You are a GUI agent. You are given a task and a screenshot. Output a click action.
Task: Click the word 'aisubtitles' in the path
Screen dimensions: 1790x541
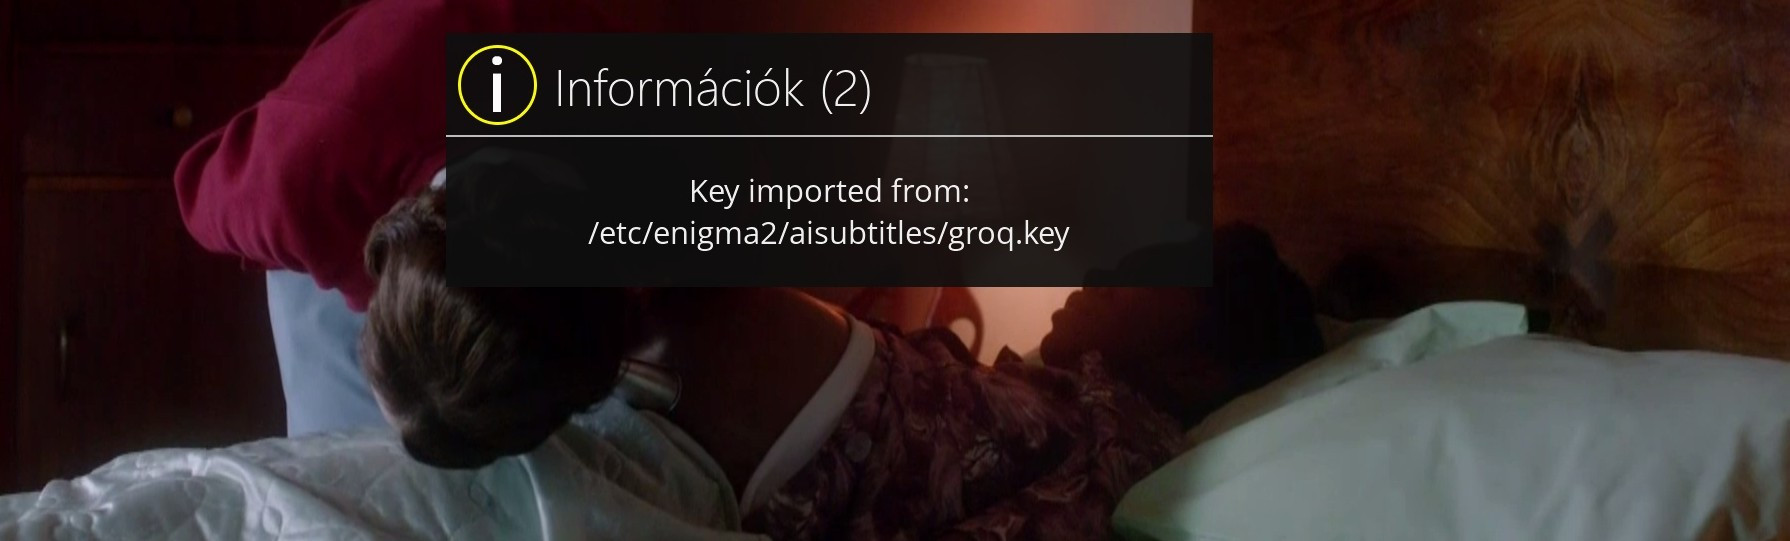pos(862,233)
